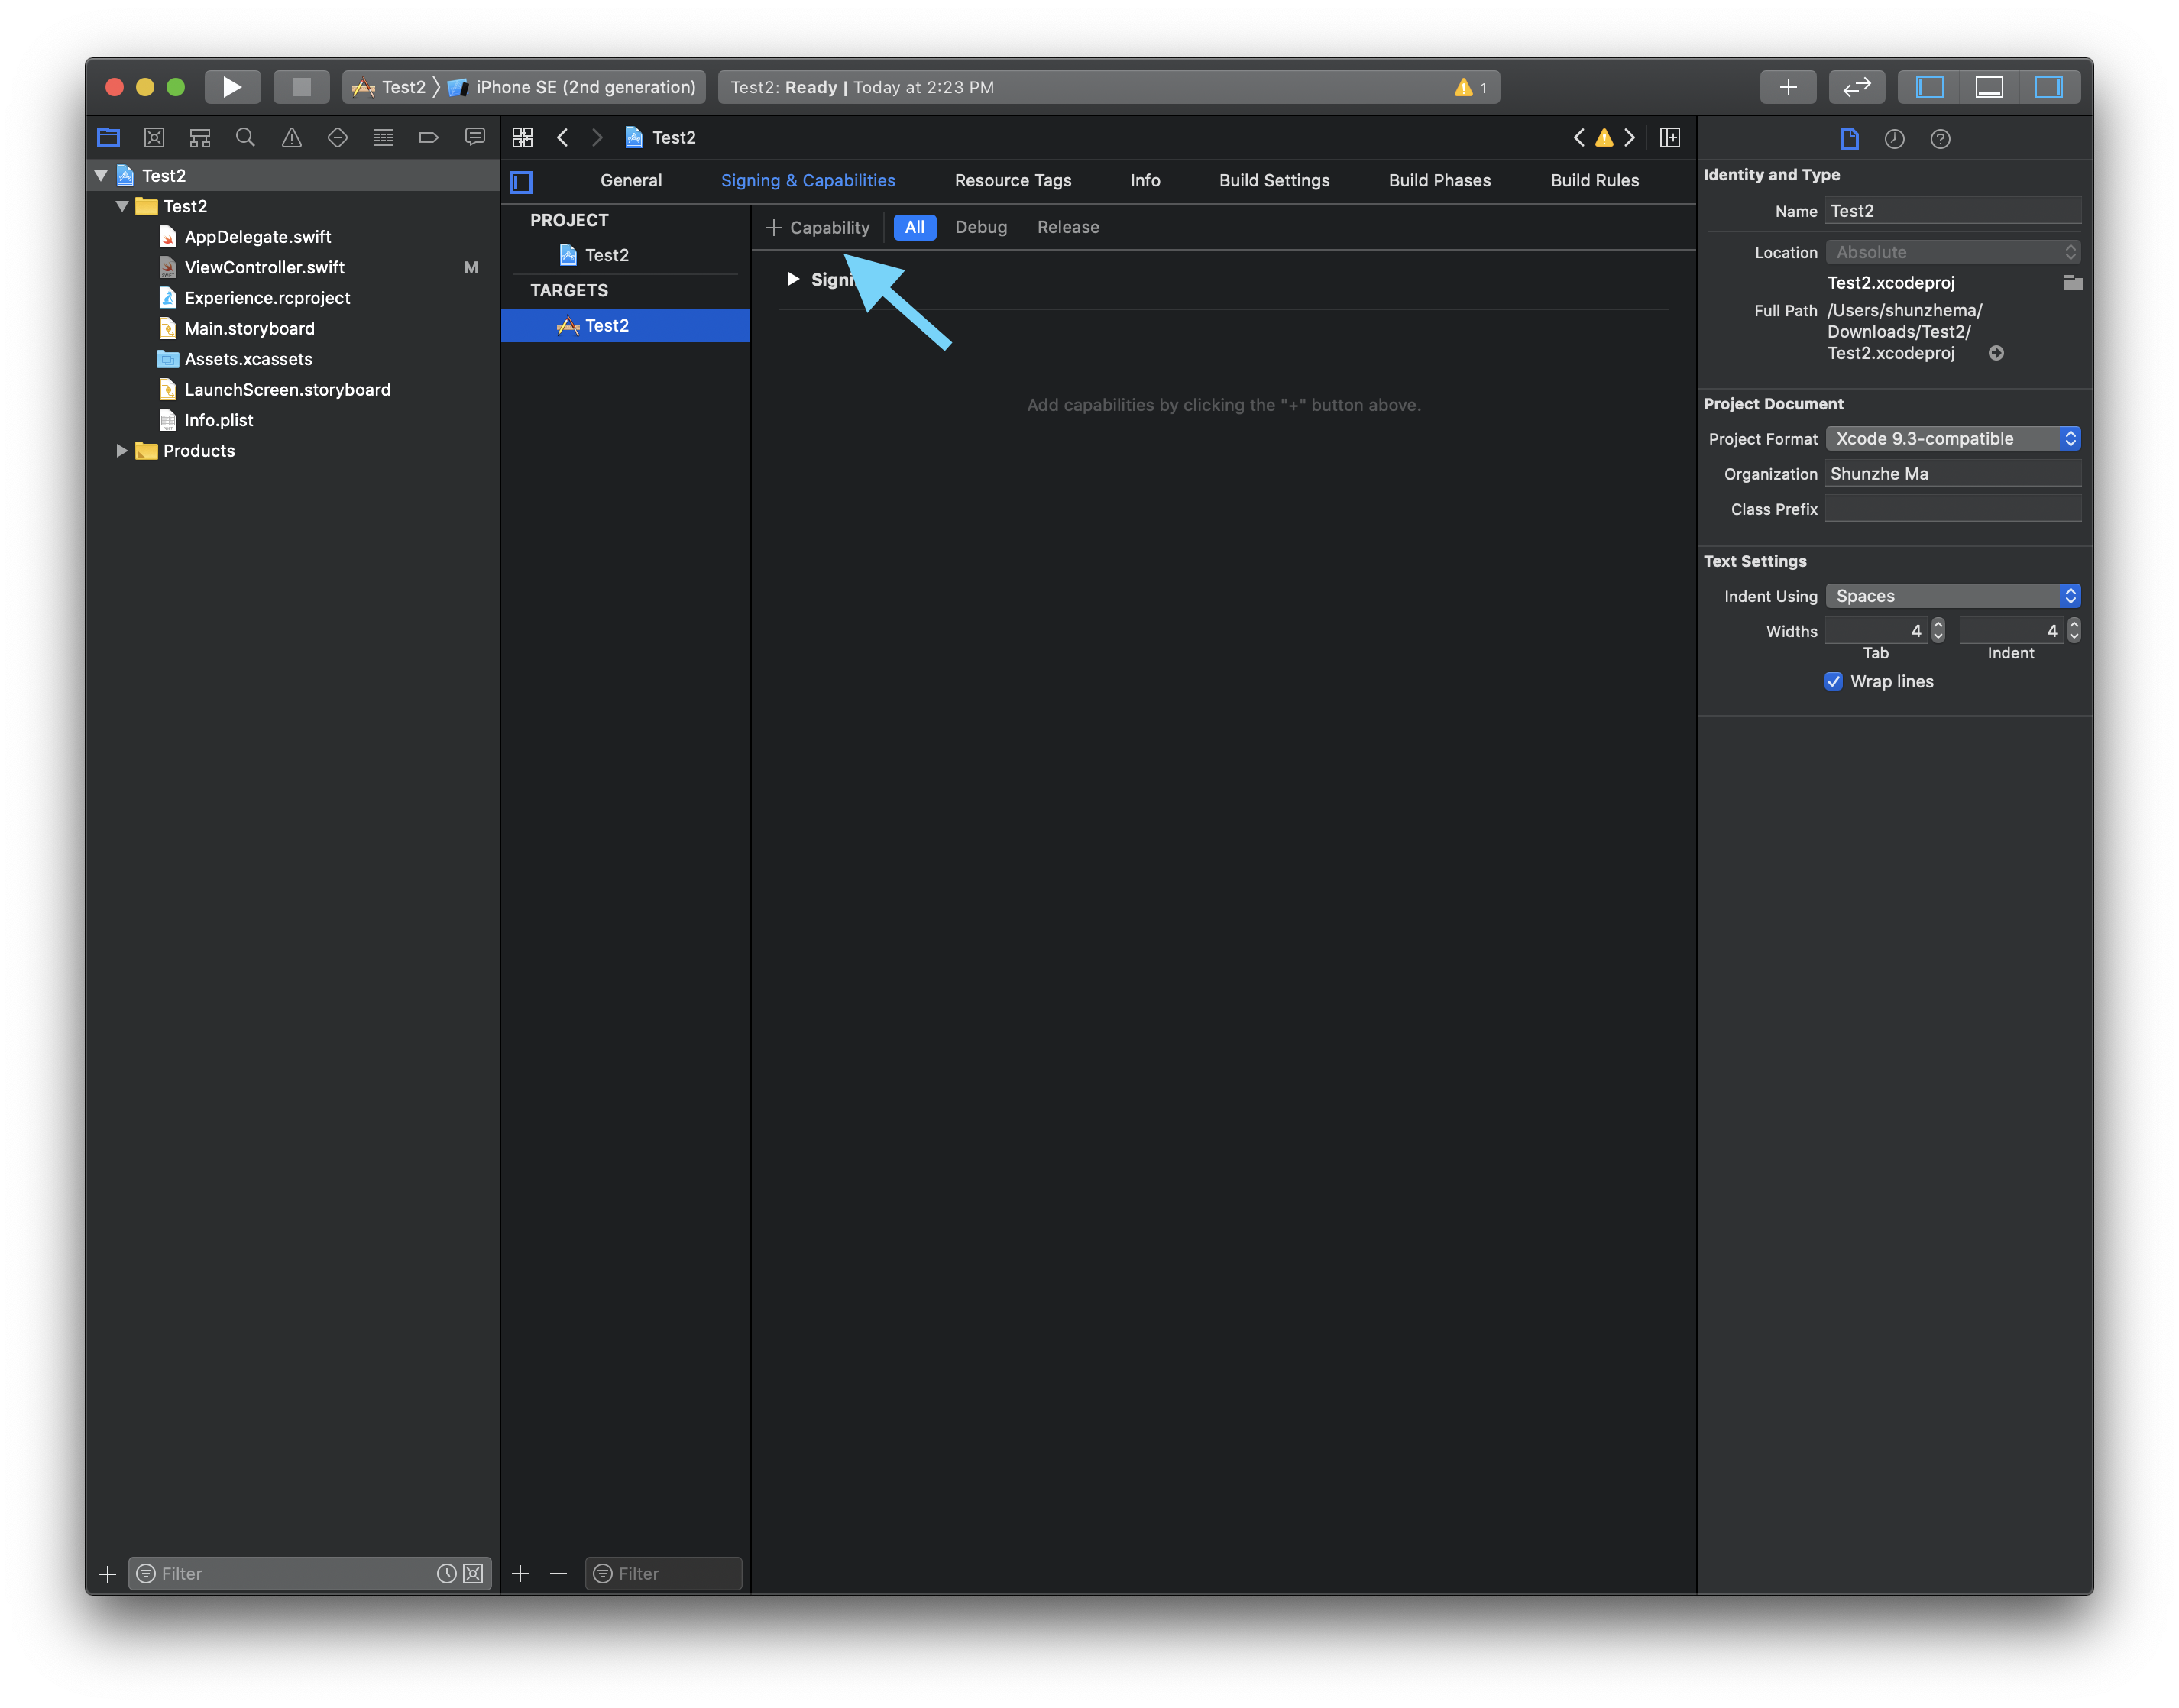Open the code review arrows button
Image resolution: width=2179 pixels, height=1708 pixels.
(x=1857, y=87)
